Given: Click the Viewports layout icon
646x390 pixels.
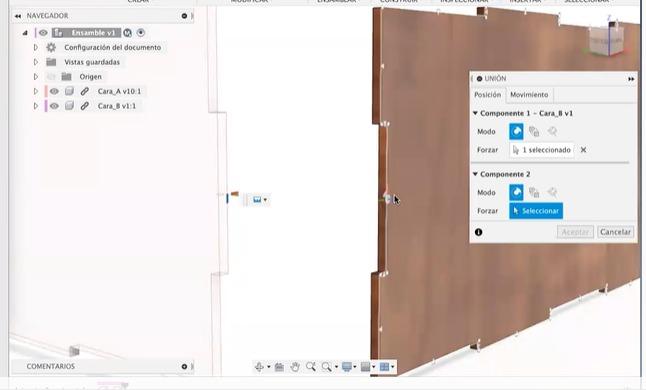Looking at the screenshot, I should (x=384, y=367).
